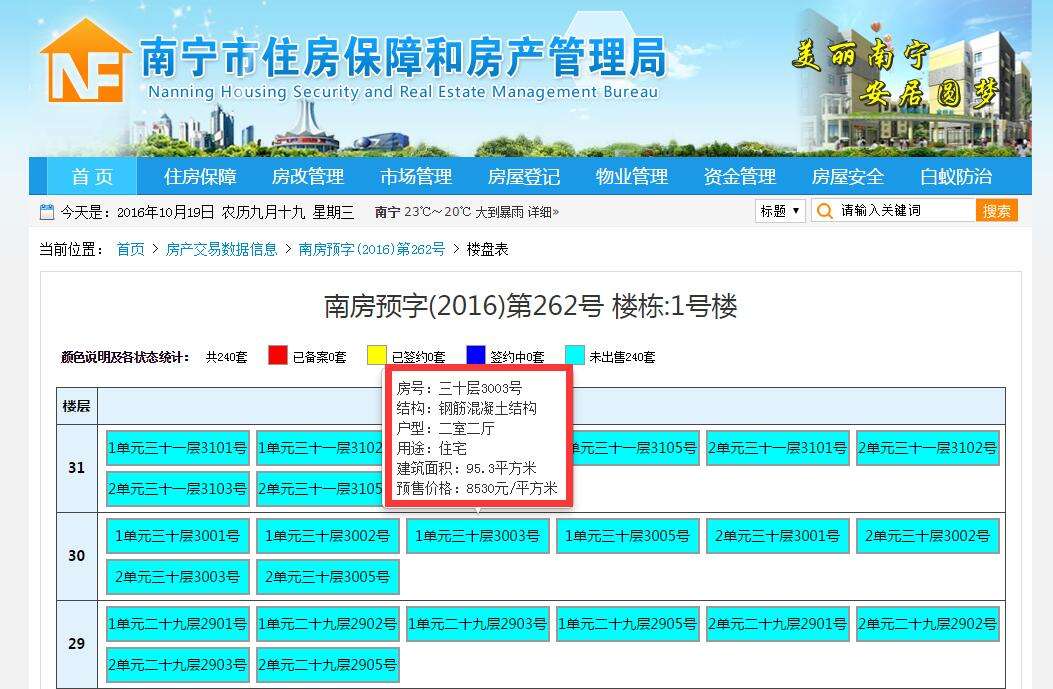Click the page title 南房预字(2016)第262号 楼栋:1号楼

coord(531,306)
